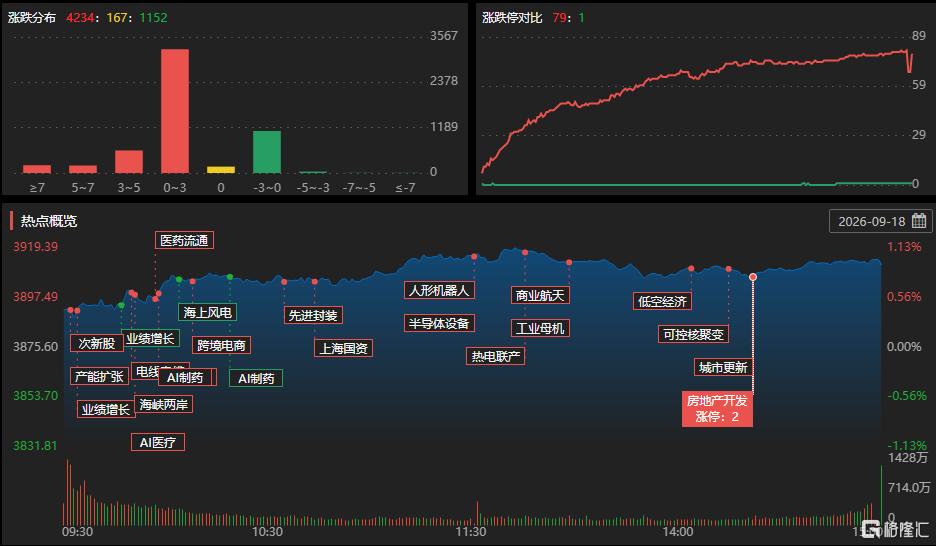Click the 格隆汇 logo watermark
This screenshot has width=936, height=546.
click(895, 529)
